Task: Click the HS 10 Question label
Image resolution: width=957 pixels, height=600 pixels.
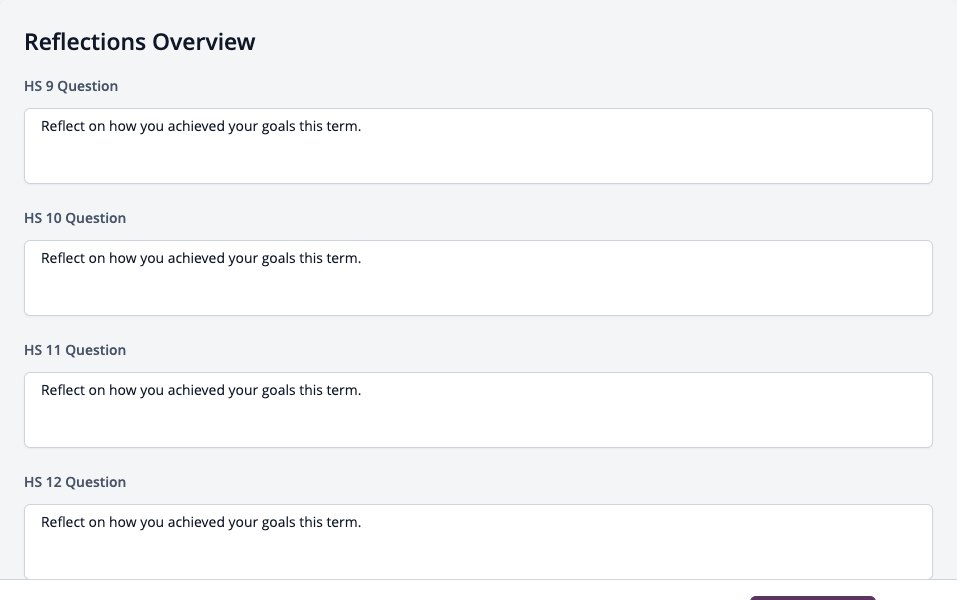Action: pyautogui.click(x=75, y=218)
